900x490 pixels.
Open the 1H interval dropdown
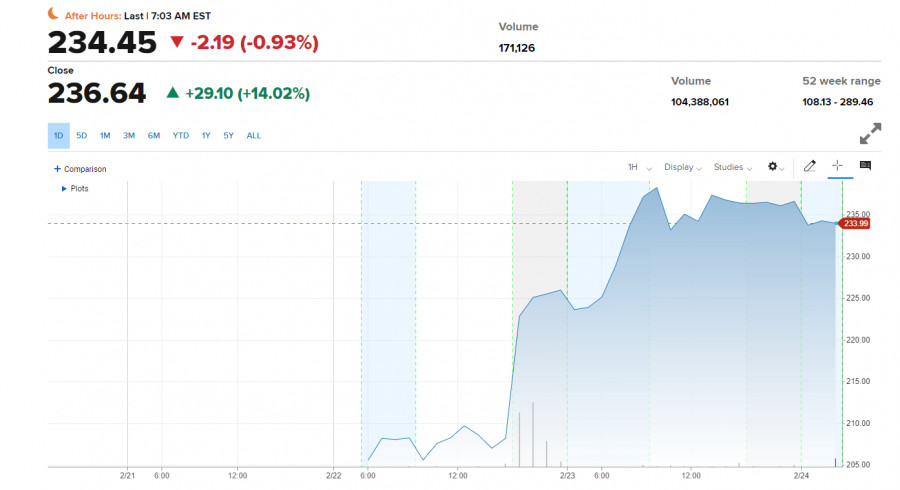pyautogui.click(x=638, y=167)
